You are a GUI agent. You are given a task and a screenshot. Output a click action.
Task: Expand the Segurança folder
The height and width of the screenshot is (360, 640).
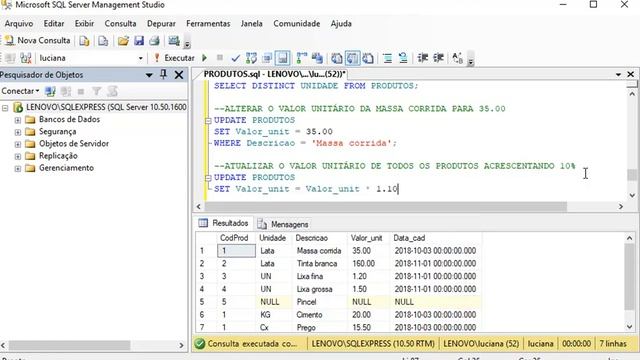tap(18, 132)
